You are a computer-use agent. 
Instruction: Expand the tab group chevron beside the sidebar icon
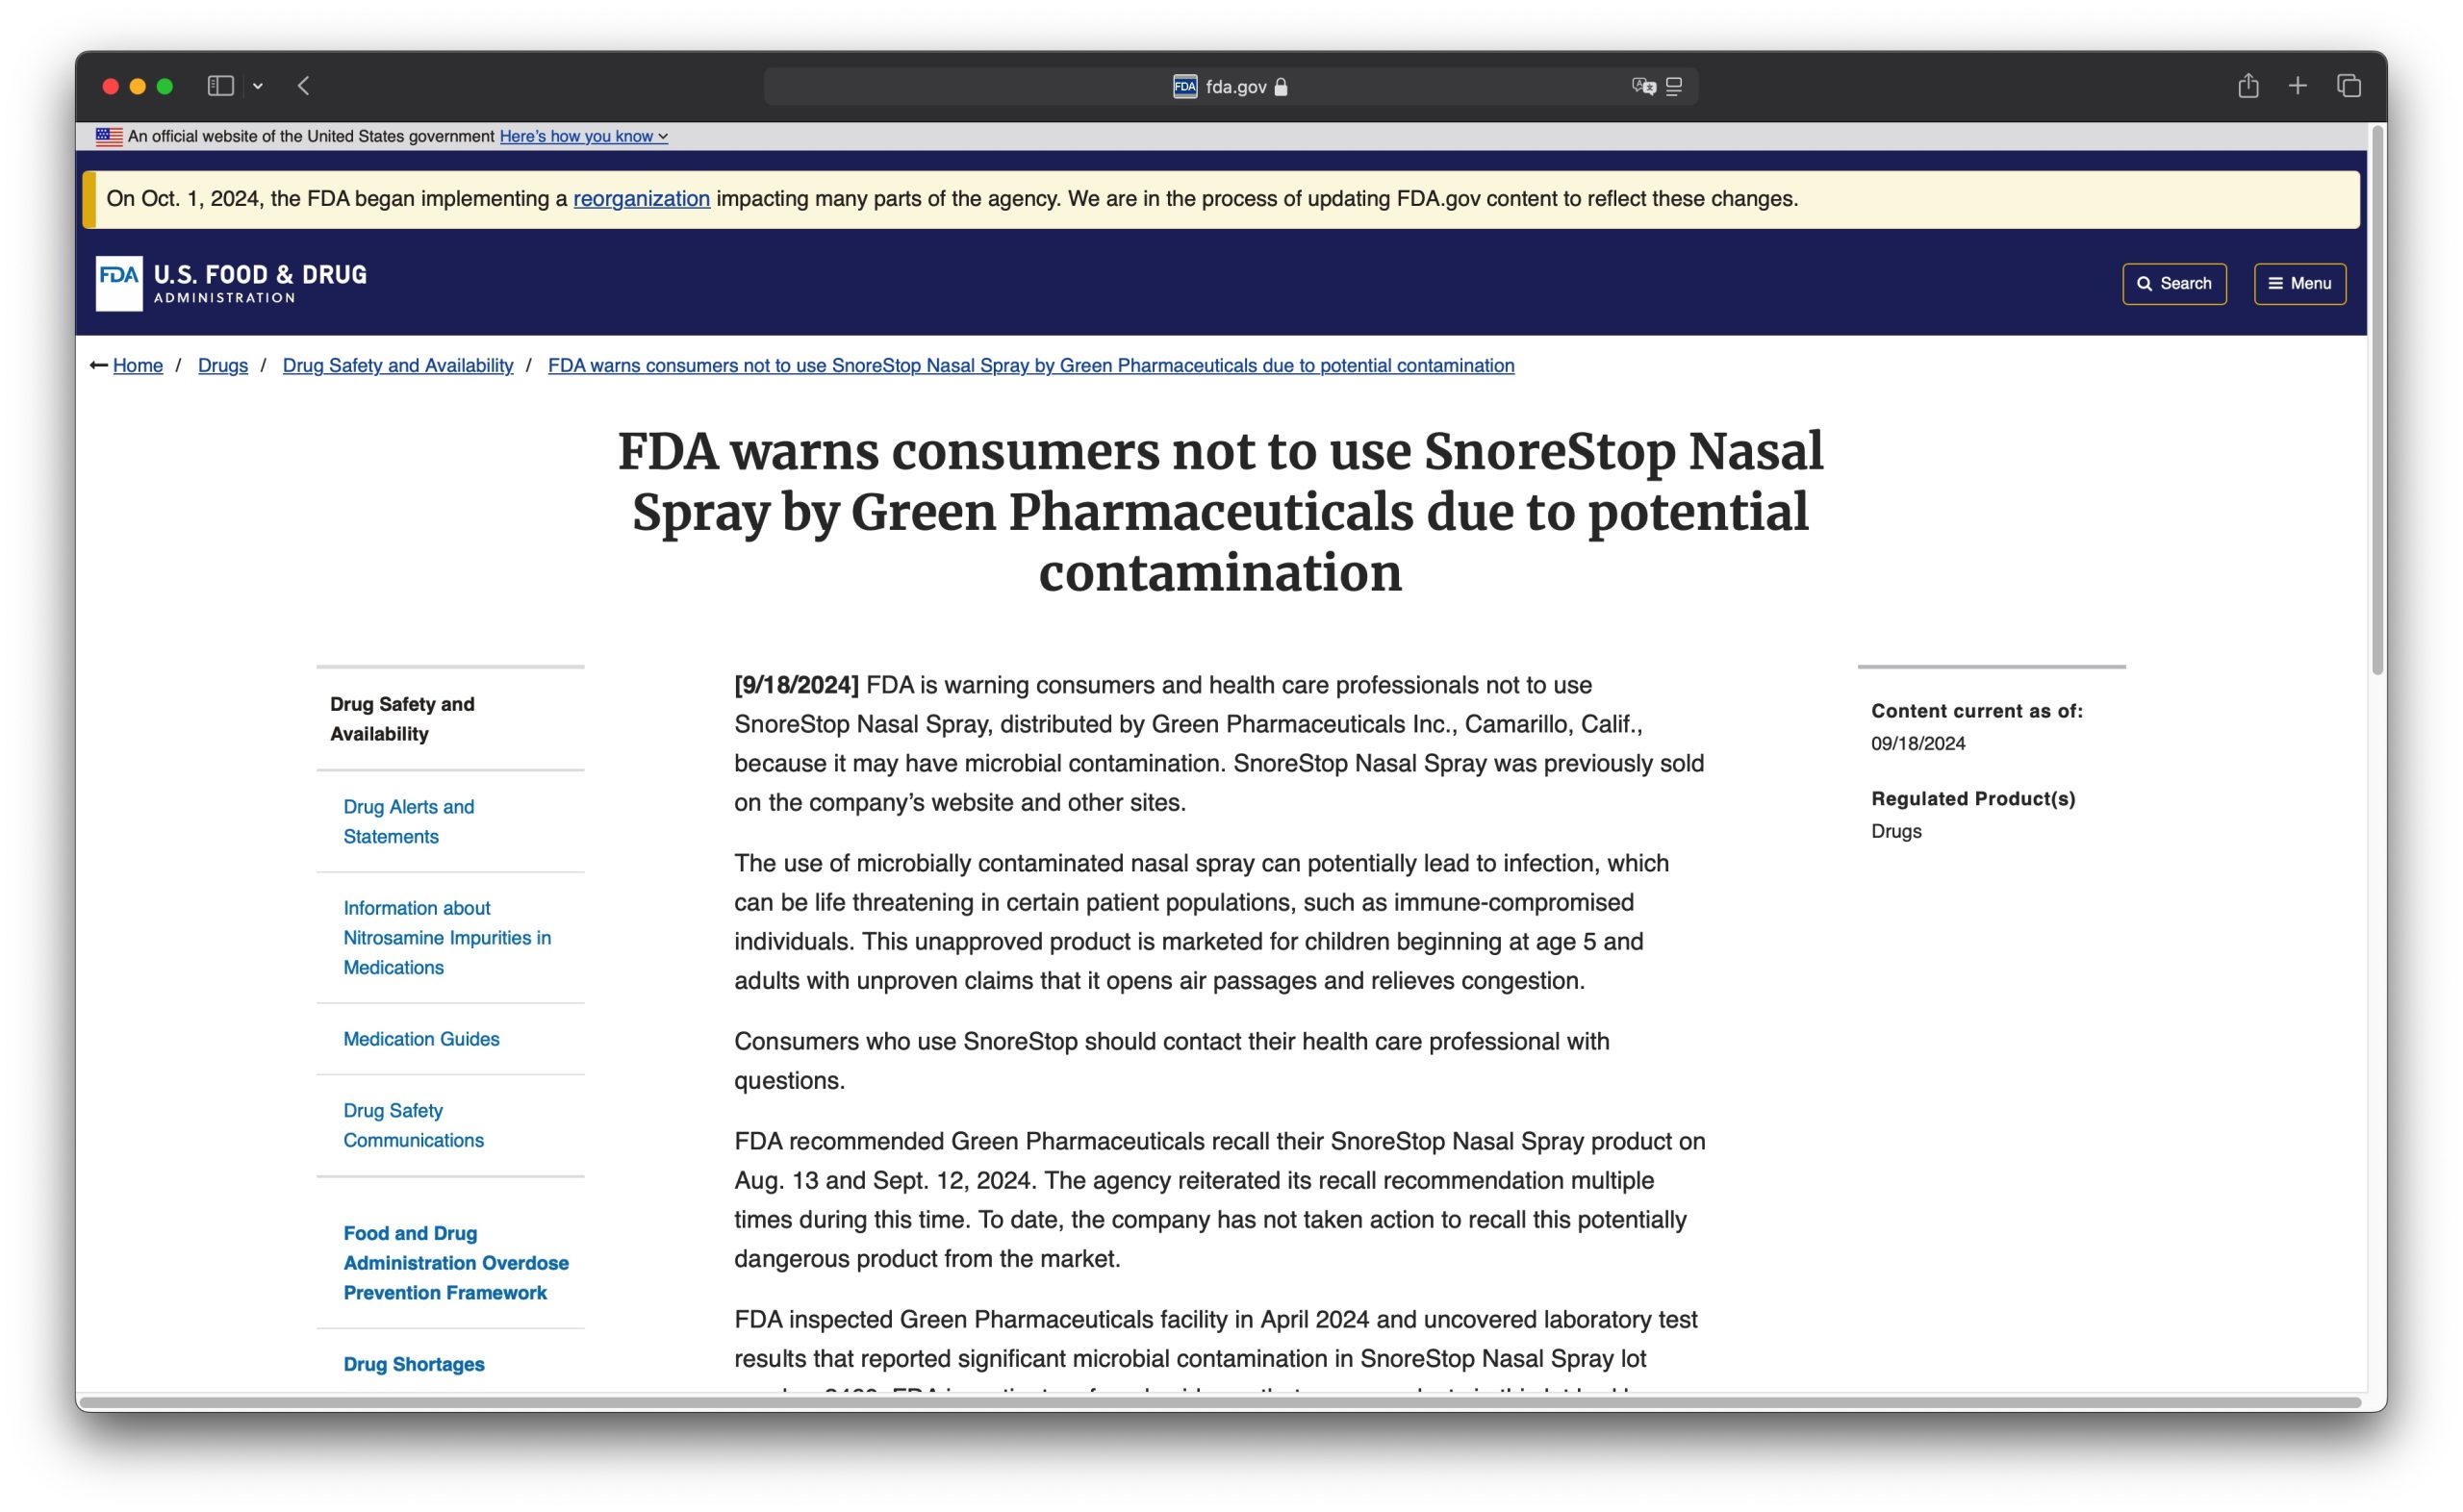pyautogui.click(x=260, y=86)
